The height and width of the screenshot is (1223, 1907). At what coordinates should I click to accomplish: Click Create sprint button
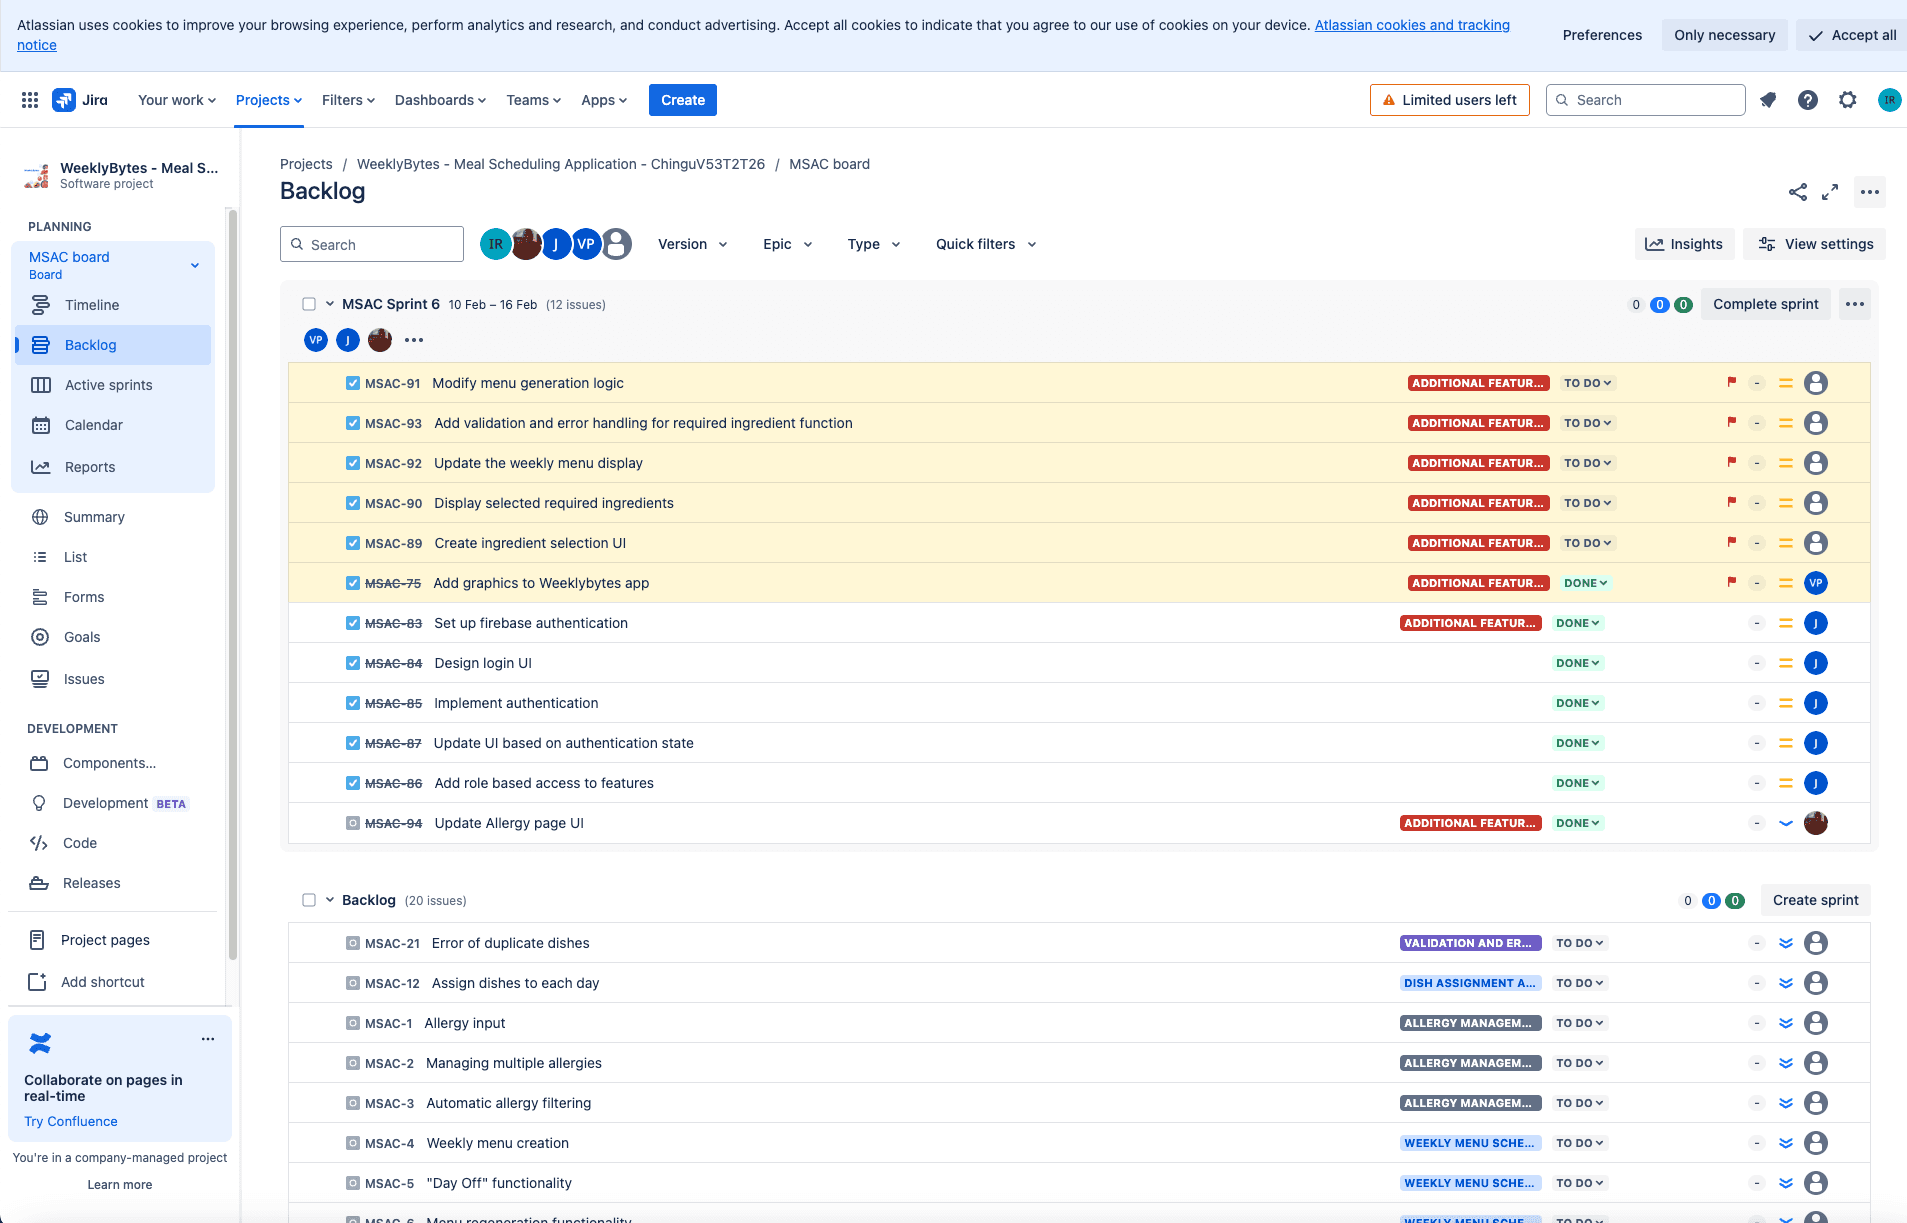tap(1816, 900)
